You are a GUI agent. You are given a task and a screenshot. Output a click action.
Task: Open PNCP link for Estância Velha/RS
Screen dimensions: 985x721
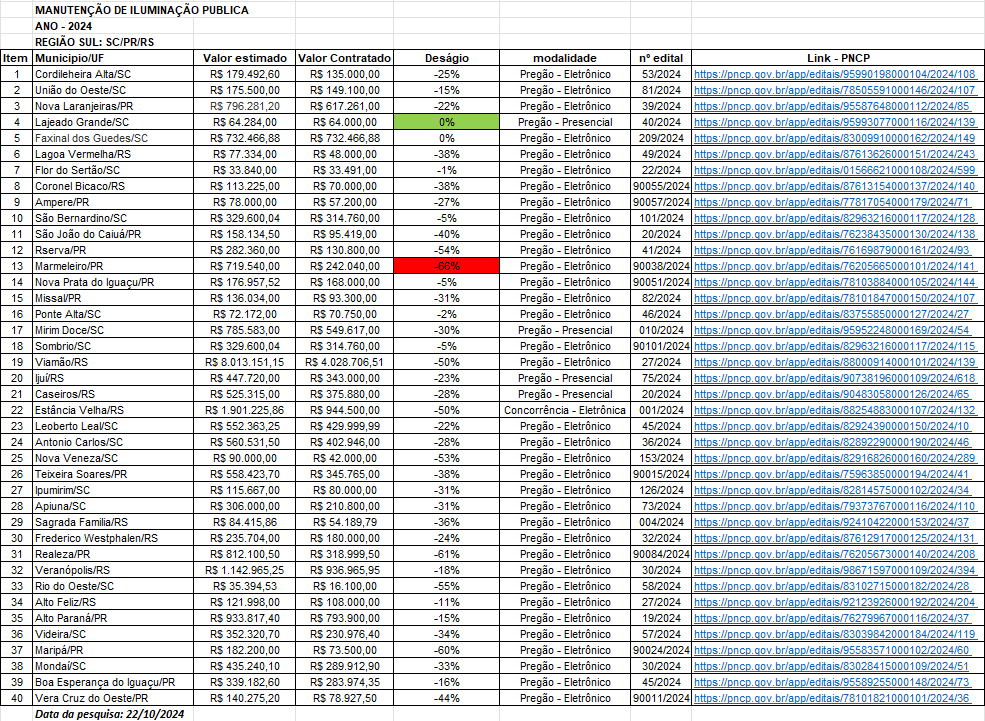835,410
